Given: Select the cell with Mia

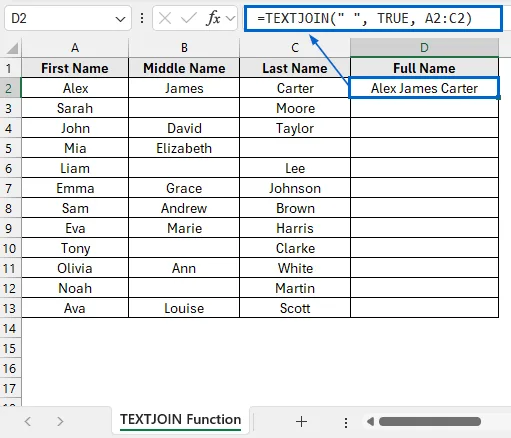Looking at the screenshot, I should tap(75, 148).
